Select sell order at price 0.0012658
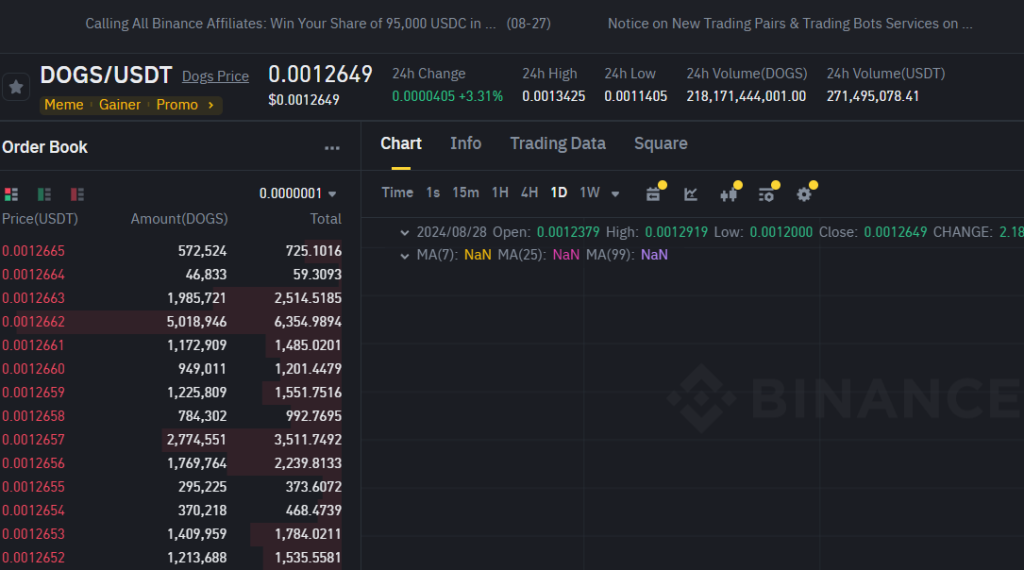The width and height of the screenshot is (1024, 570). point(171,416)
